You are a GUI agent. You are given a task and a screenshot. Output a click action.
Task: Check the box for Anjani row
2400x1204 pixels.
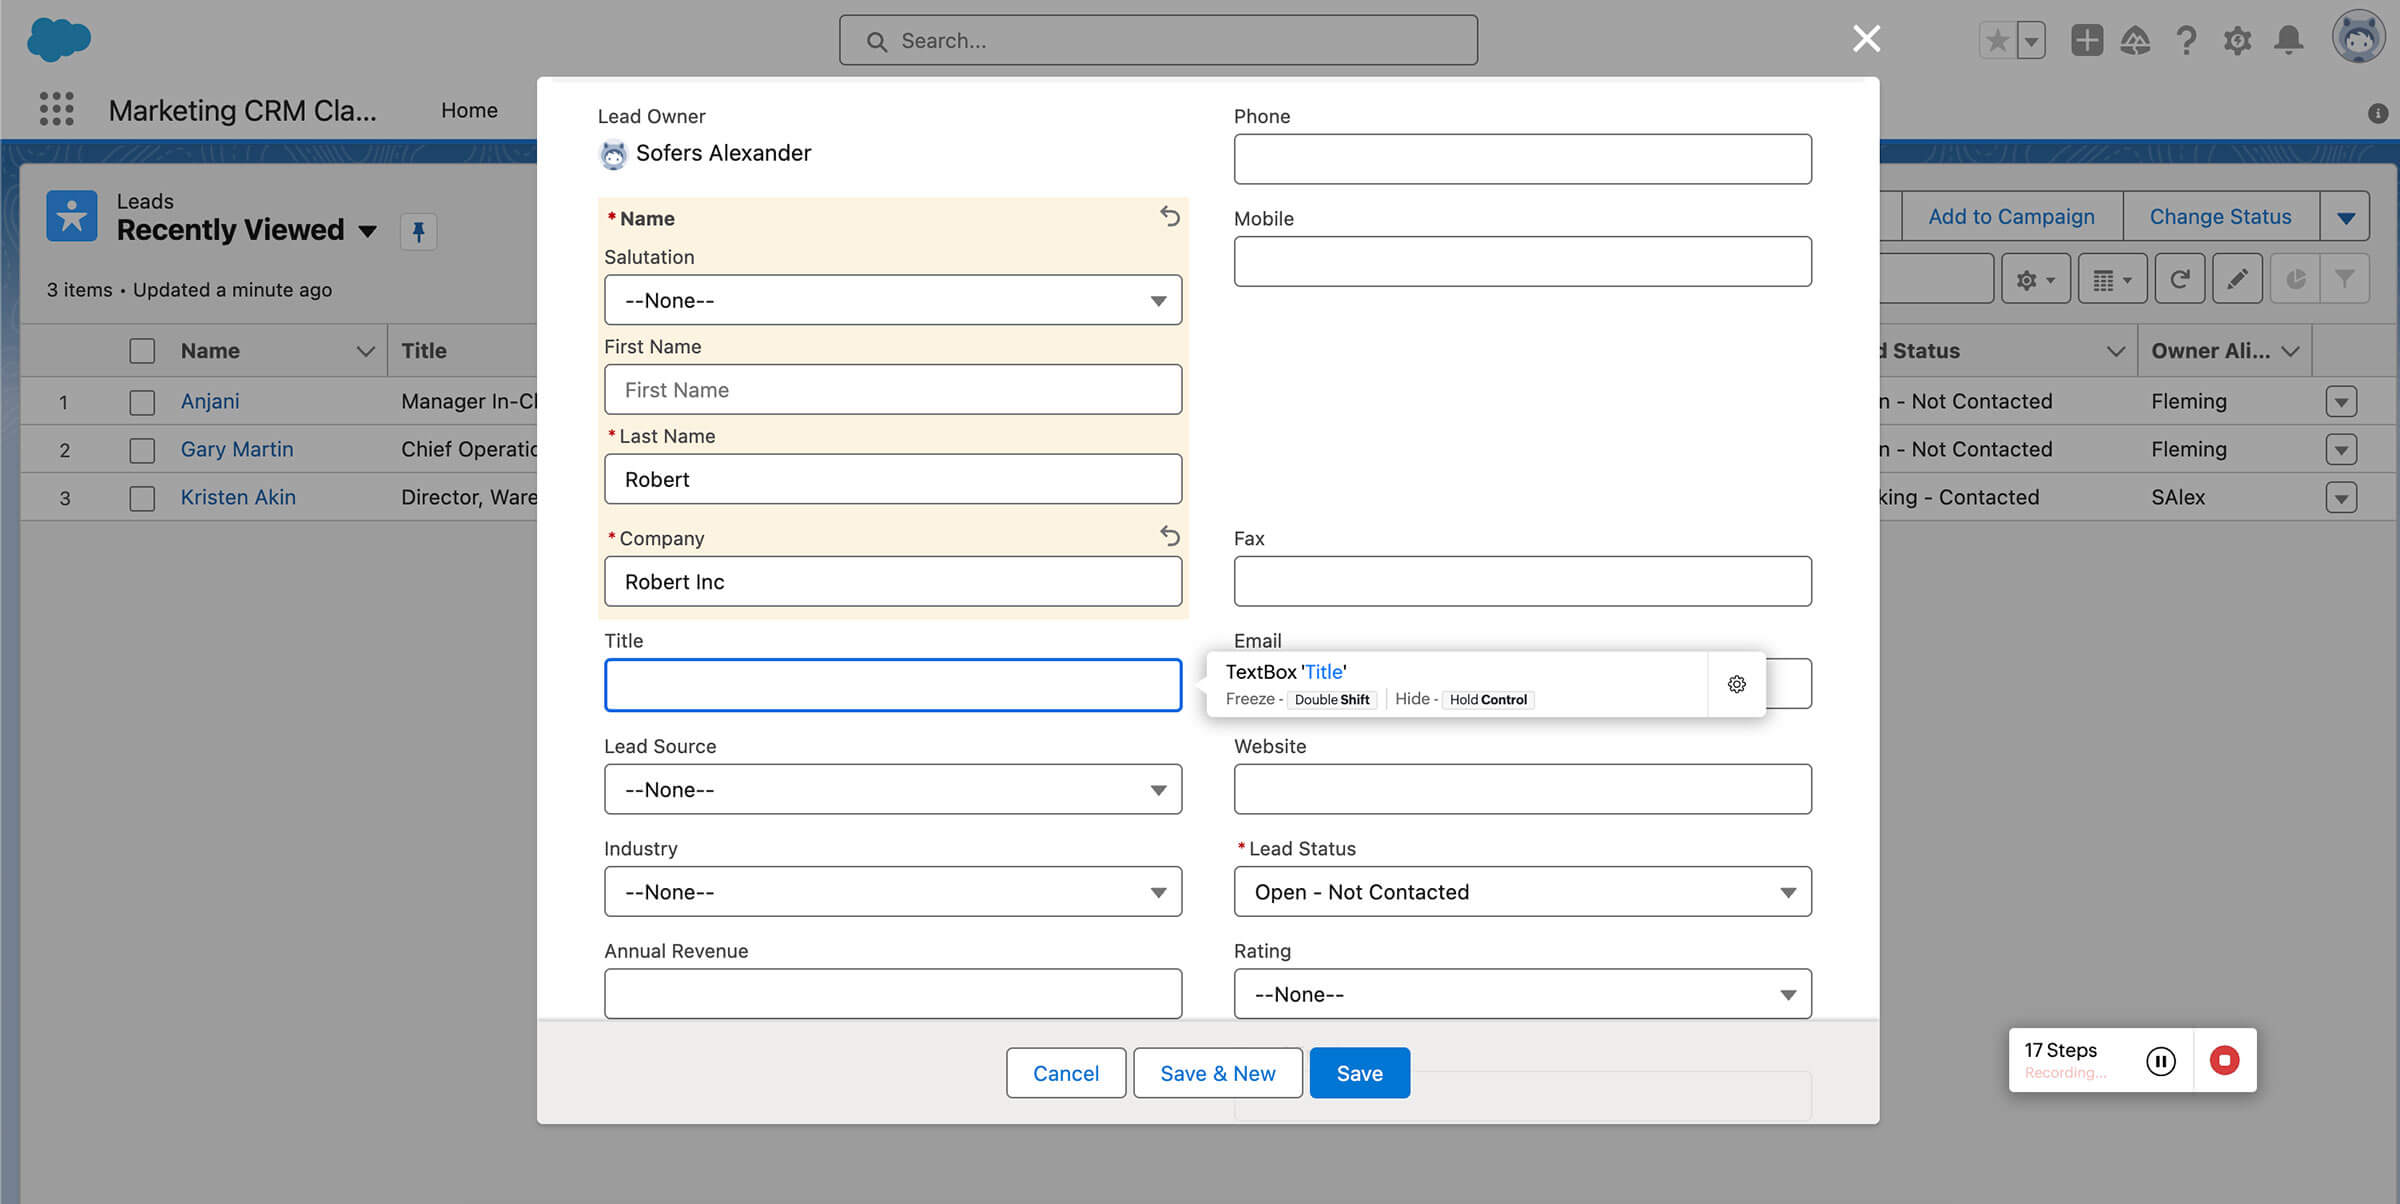pyautogui.click(x=142, y=402)
